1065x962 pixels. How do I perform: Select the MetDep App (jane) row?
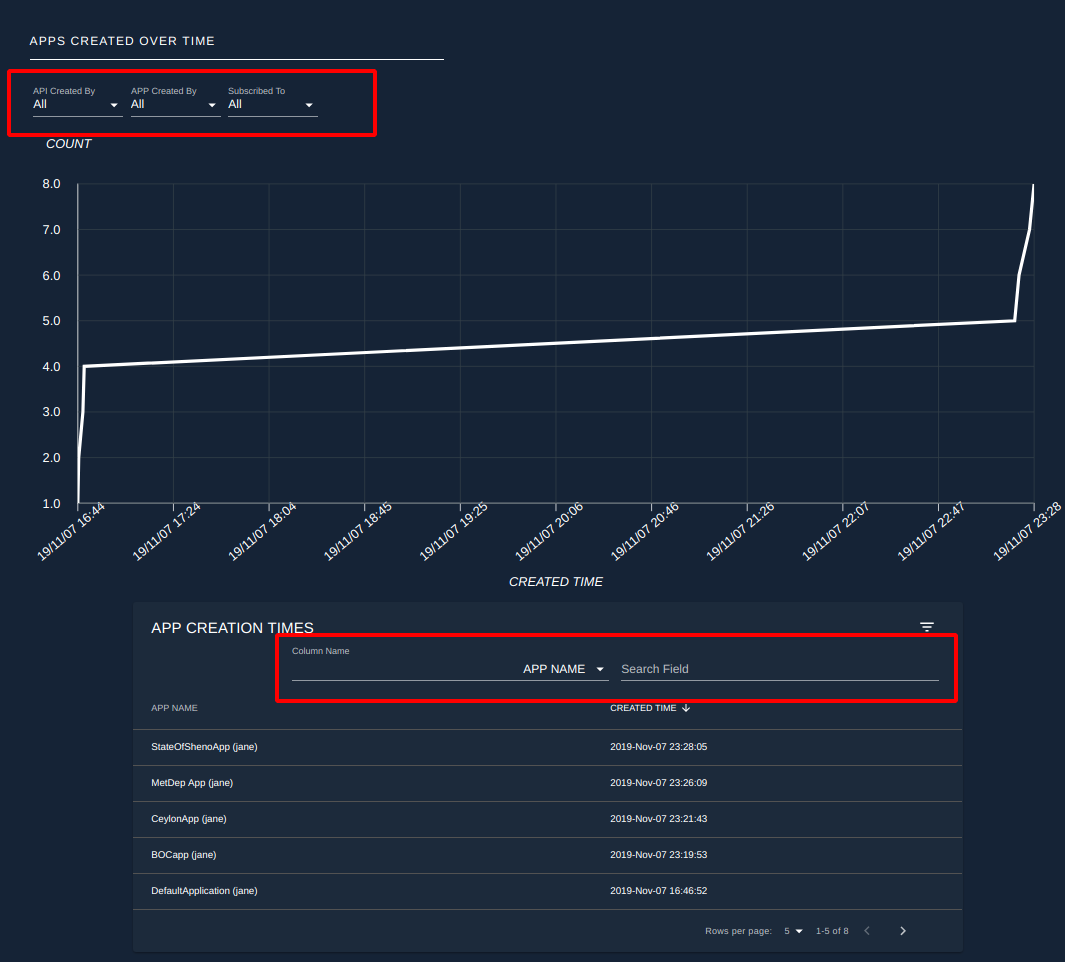pyautogui.click(x=547, y=783)
